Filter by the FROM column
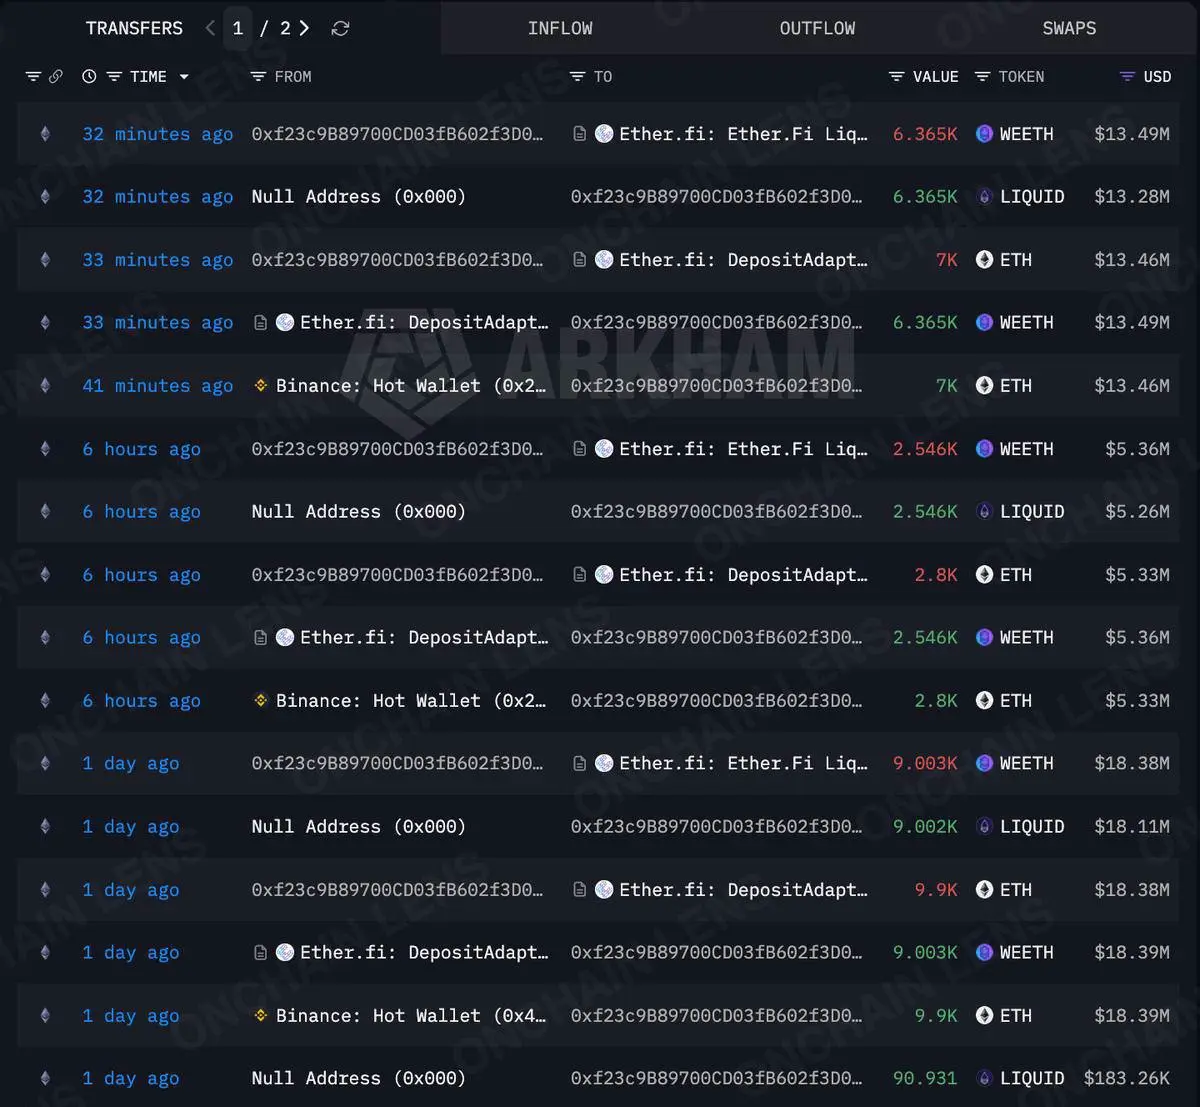 [x=258, y=77]
